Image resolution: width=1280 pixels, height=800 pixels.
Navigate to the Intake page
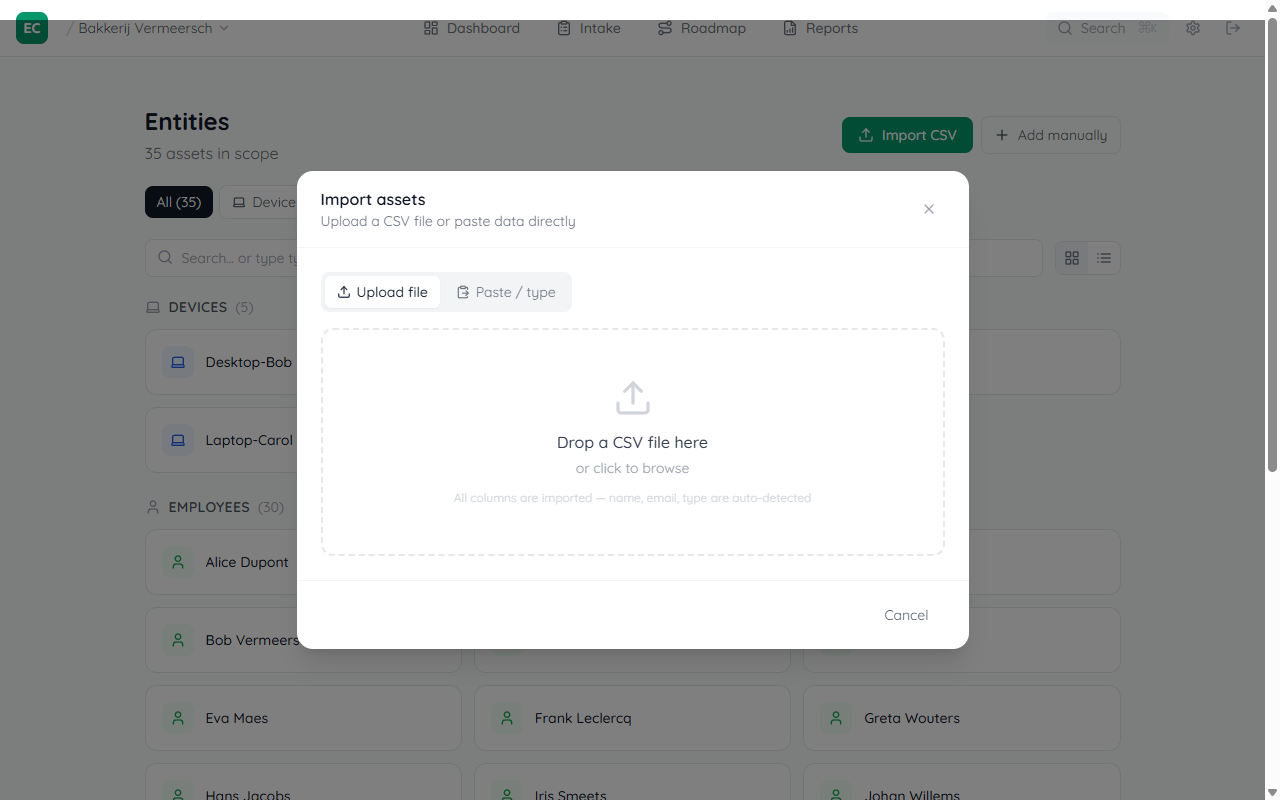tap(589, 28)
